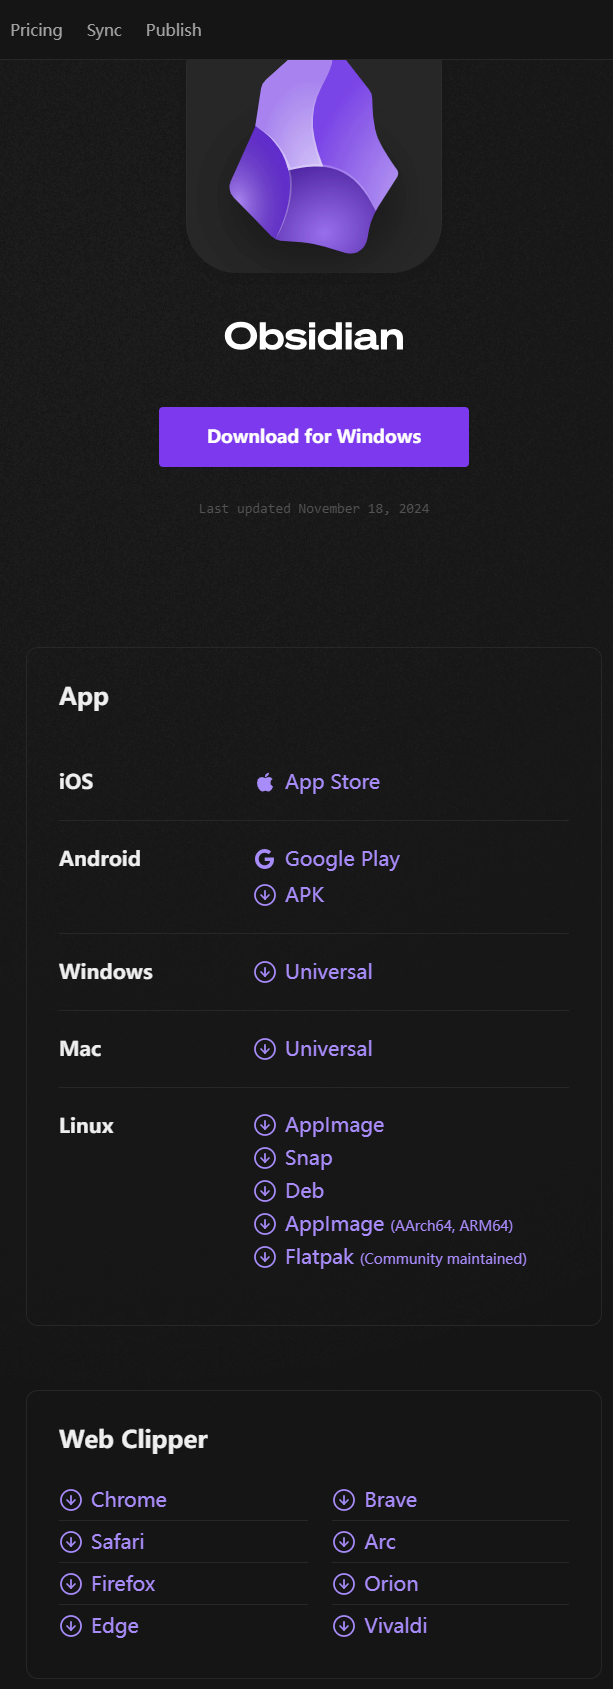The image size is (613, 1689).
Task: Click download icon next to Vivaldi
Action: (x=344, y=1626)
